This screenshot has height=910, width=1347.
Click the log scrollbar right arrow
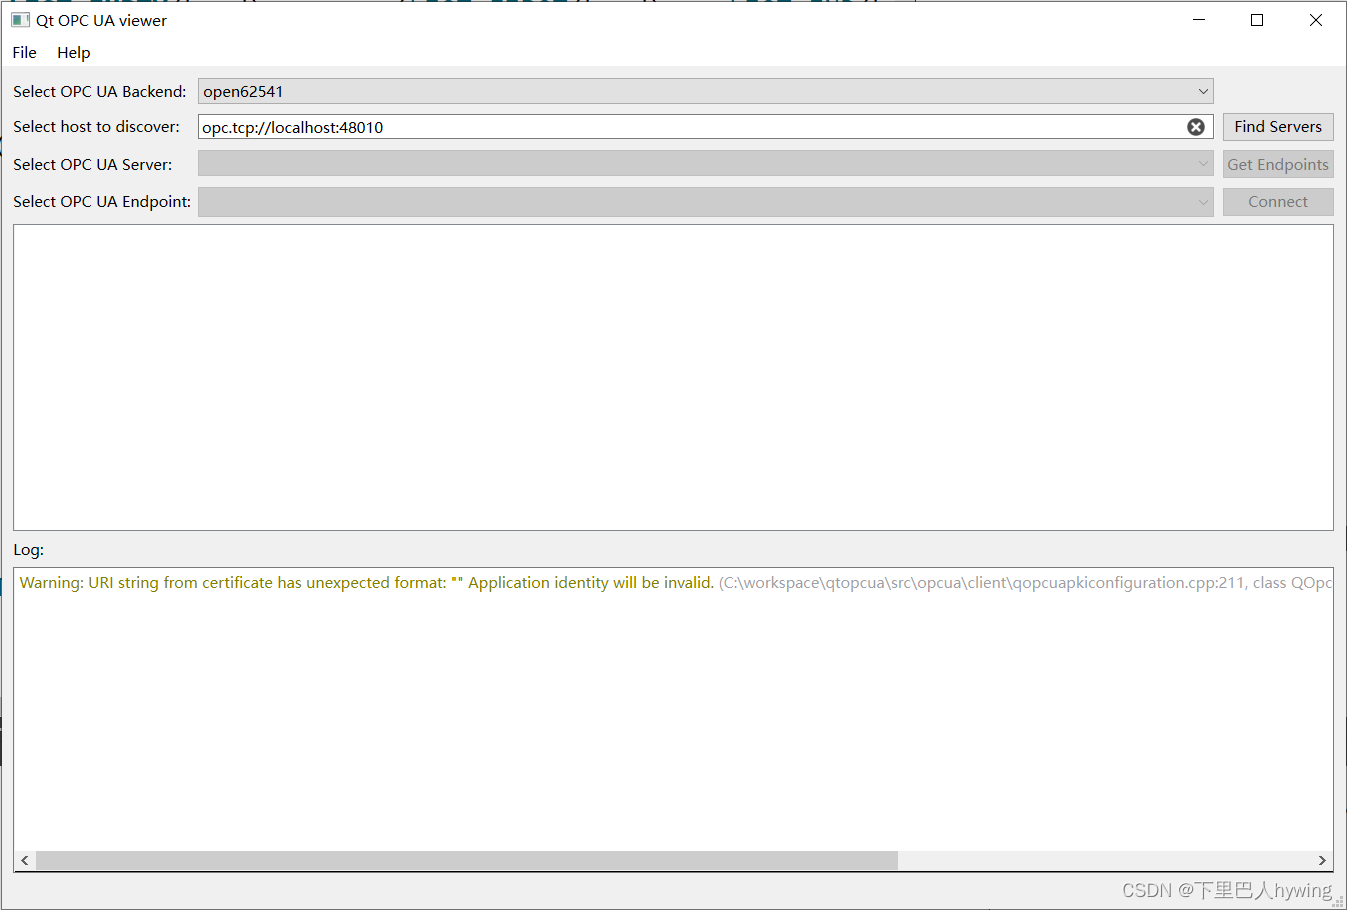point(1322,861)
